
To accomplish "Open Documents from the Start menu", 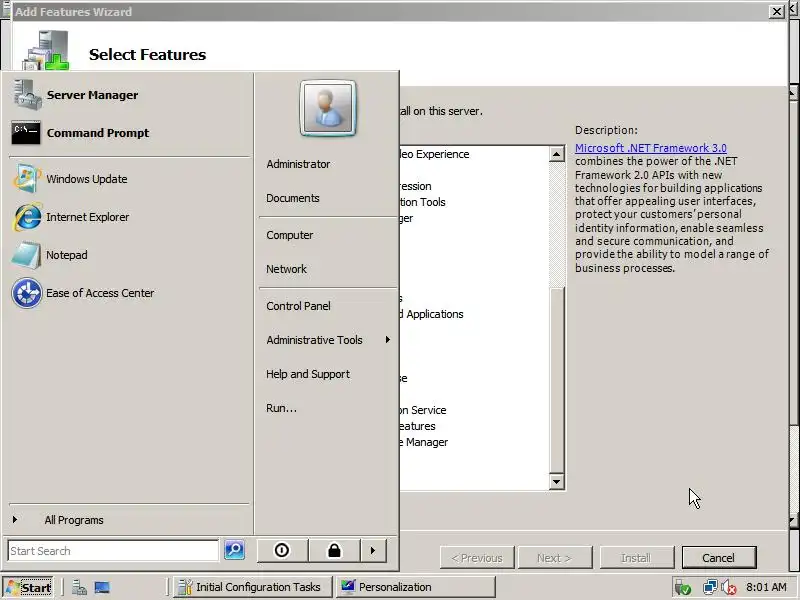I will click(292, 198).
